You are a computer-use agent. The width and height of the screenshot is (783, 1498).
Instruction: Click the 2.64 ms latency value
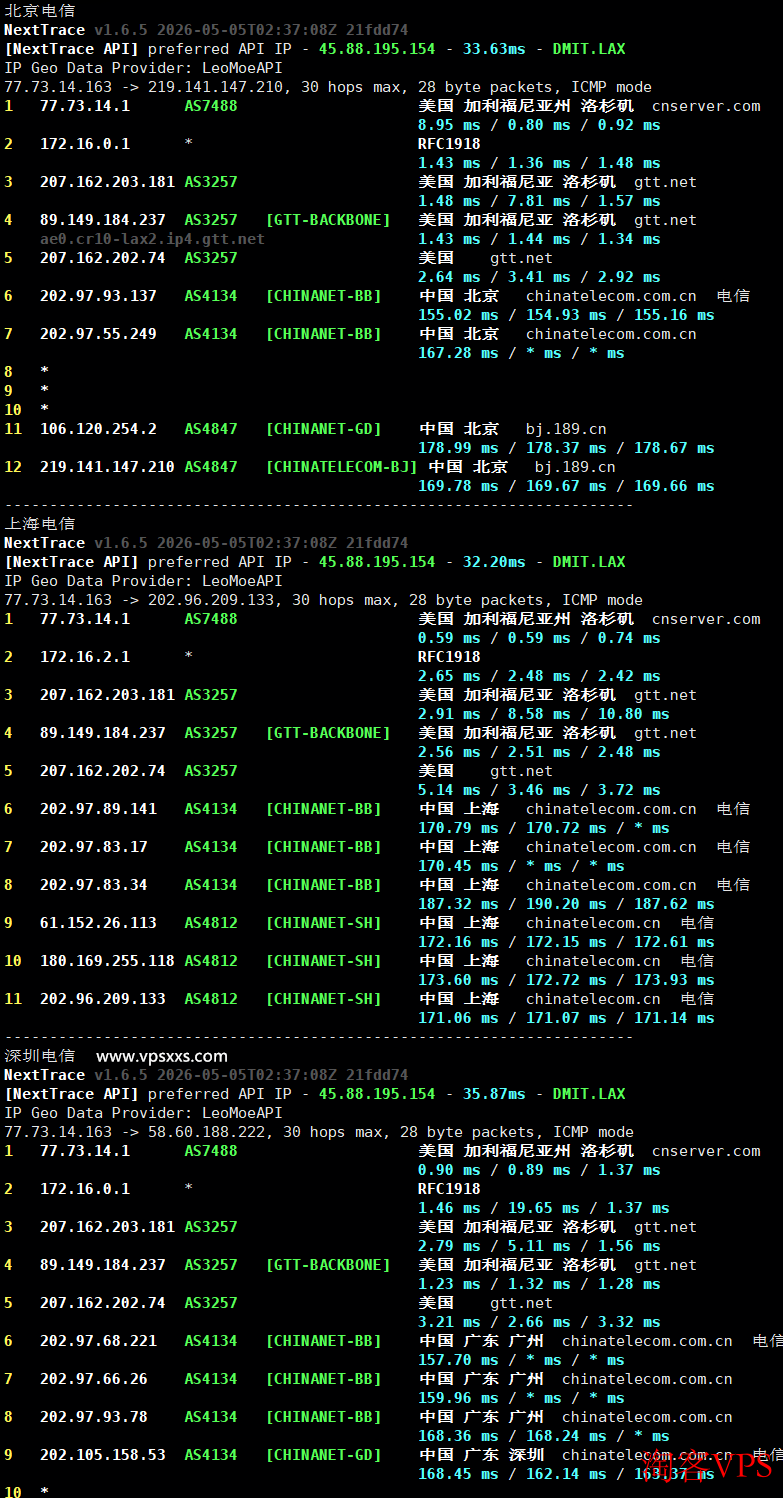(x=449, y=276)
